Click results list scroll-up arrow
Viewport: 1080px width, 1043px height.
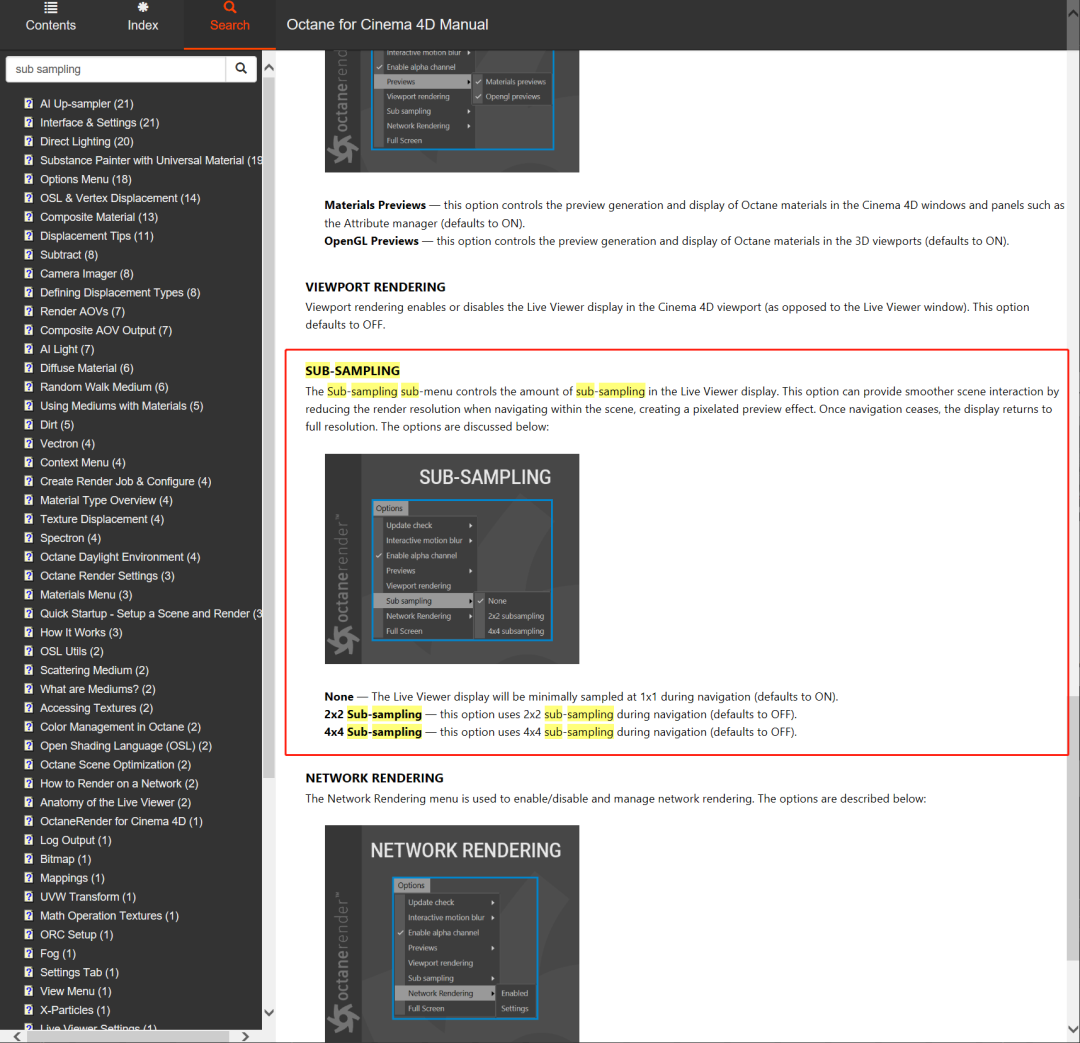pyautogui.click(x=269, y=68)
